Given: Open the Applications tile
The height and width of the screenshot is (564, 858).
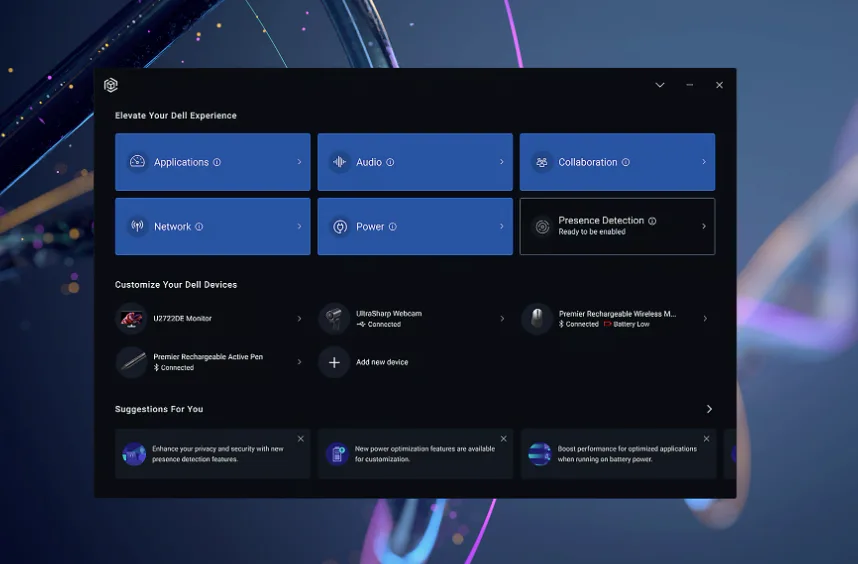Looking at the screenshot, I should [212, 162].
